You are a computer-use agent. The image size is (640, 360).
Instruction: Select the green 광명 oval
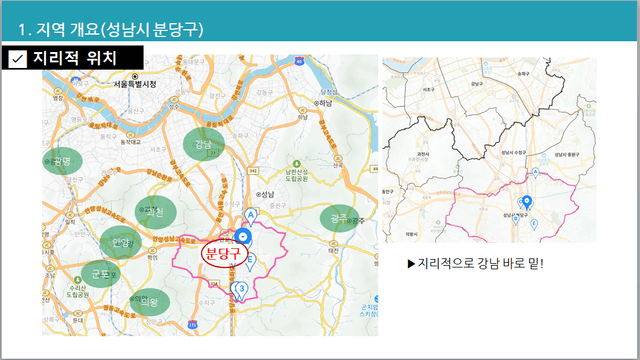tap(62, 161)
